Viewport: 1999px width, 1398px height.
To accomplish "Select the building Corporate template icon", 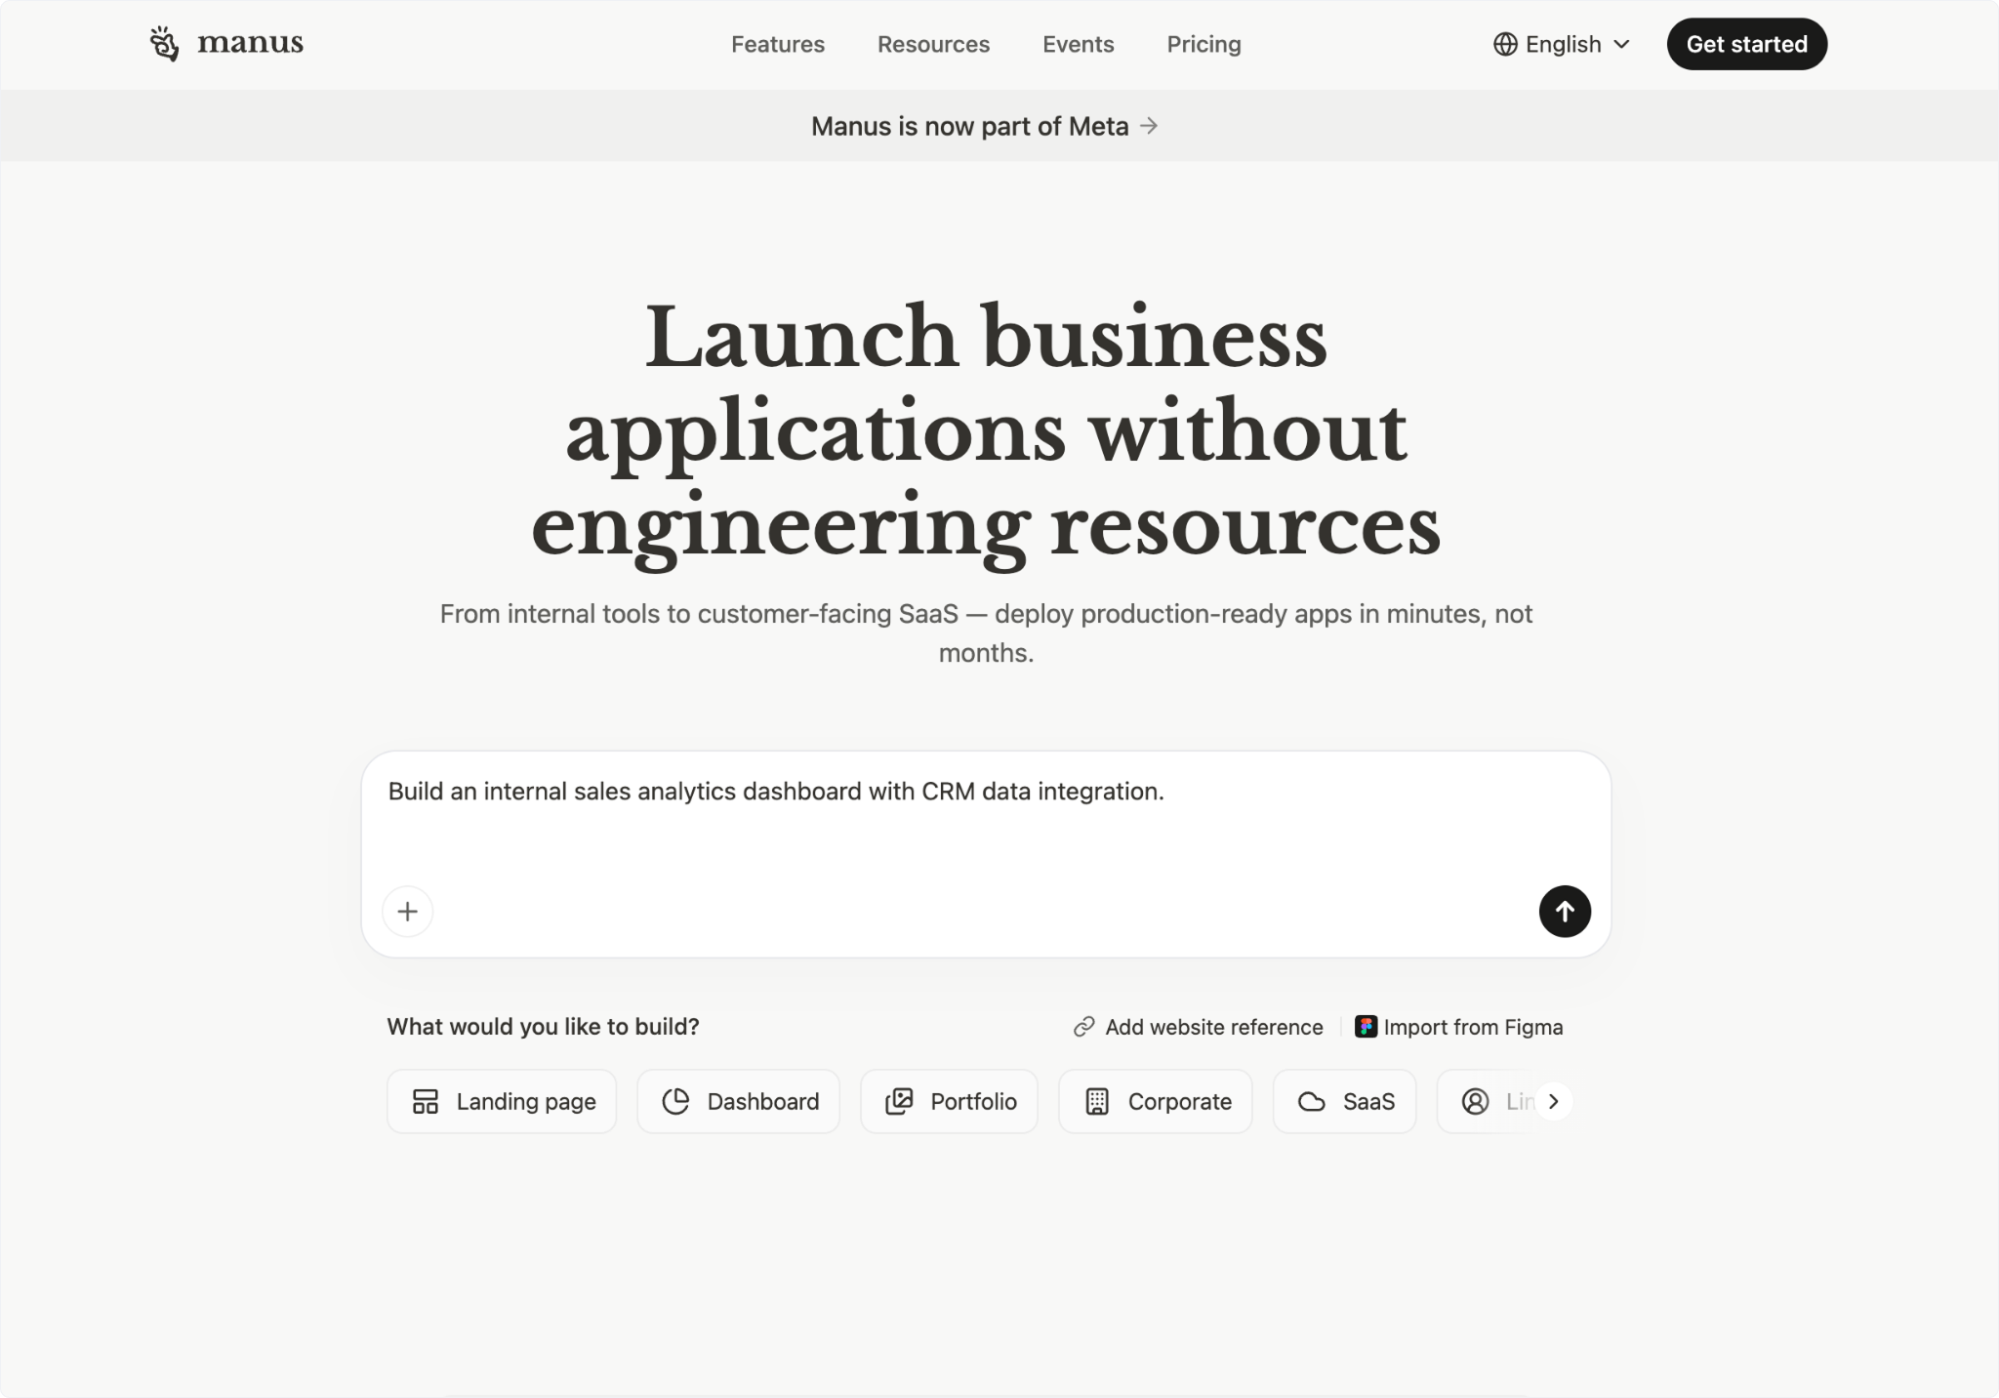I will (x=1097, y=1101).
